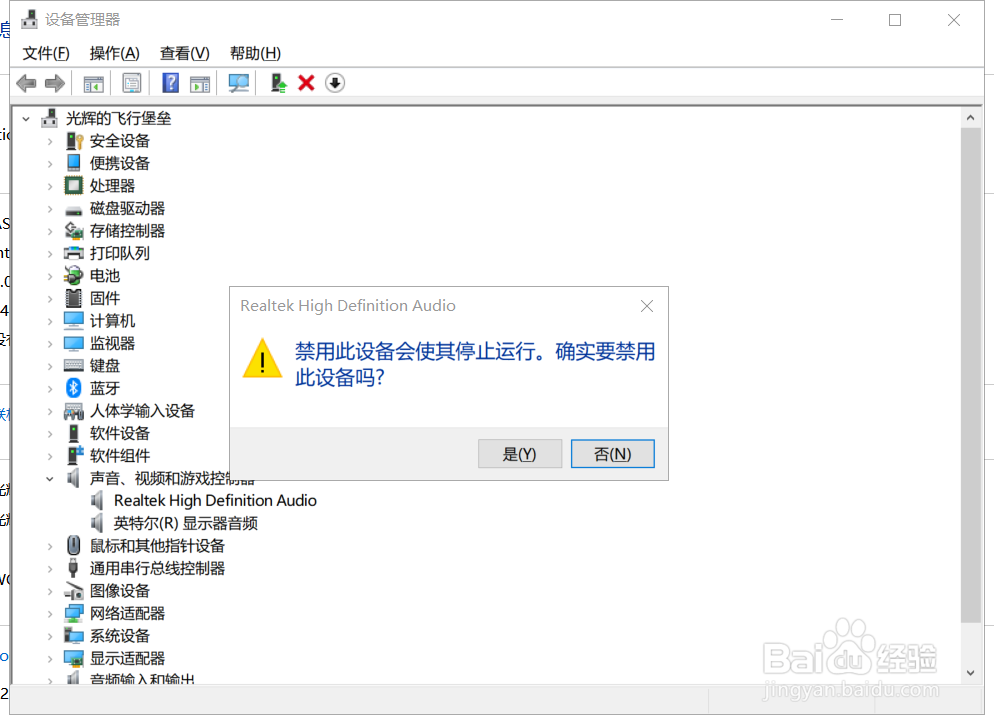
Task: Expand the 人体学输入设备 category chevron
Action: tap(50, 411)
